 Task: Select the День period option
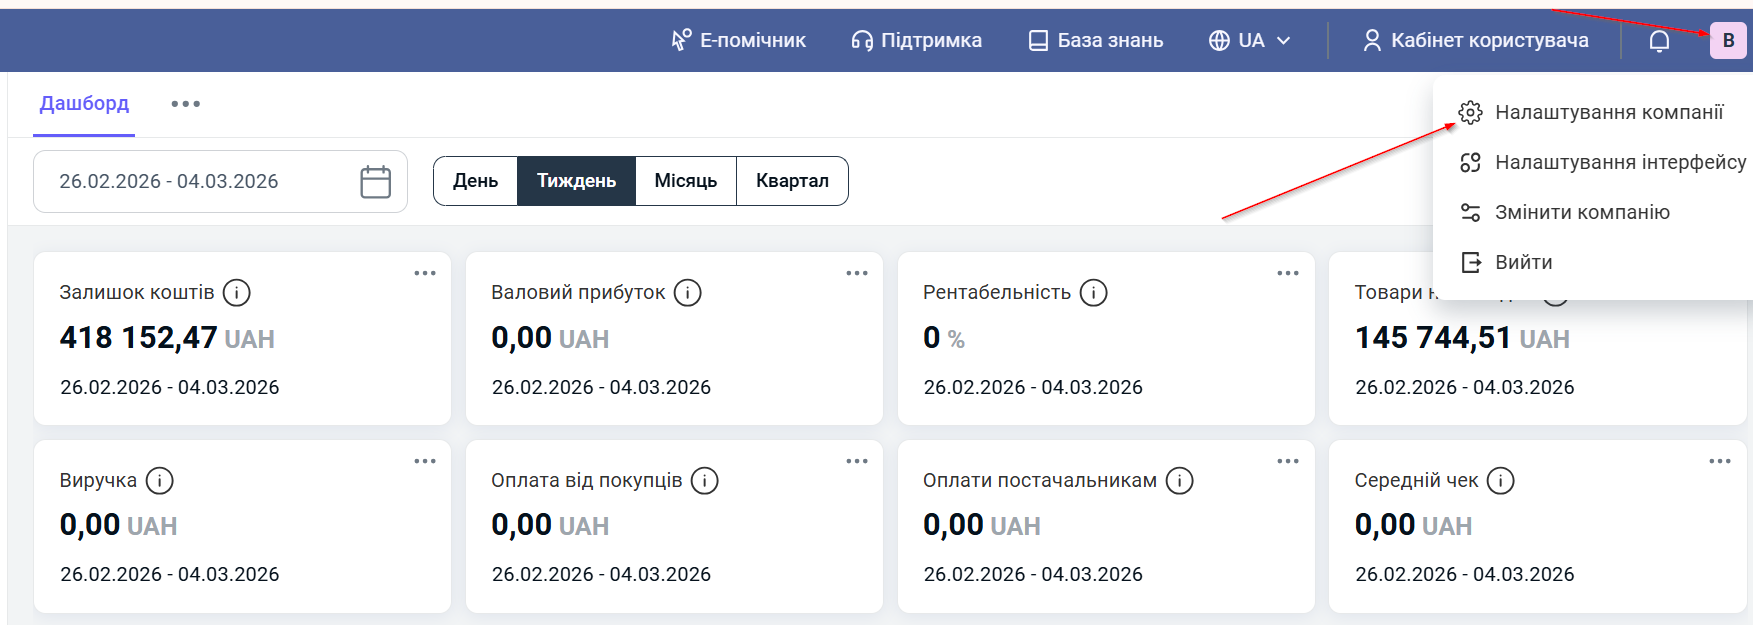click(475, 181)
